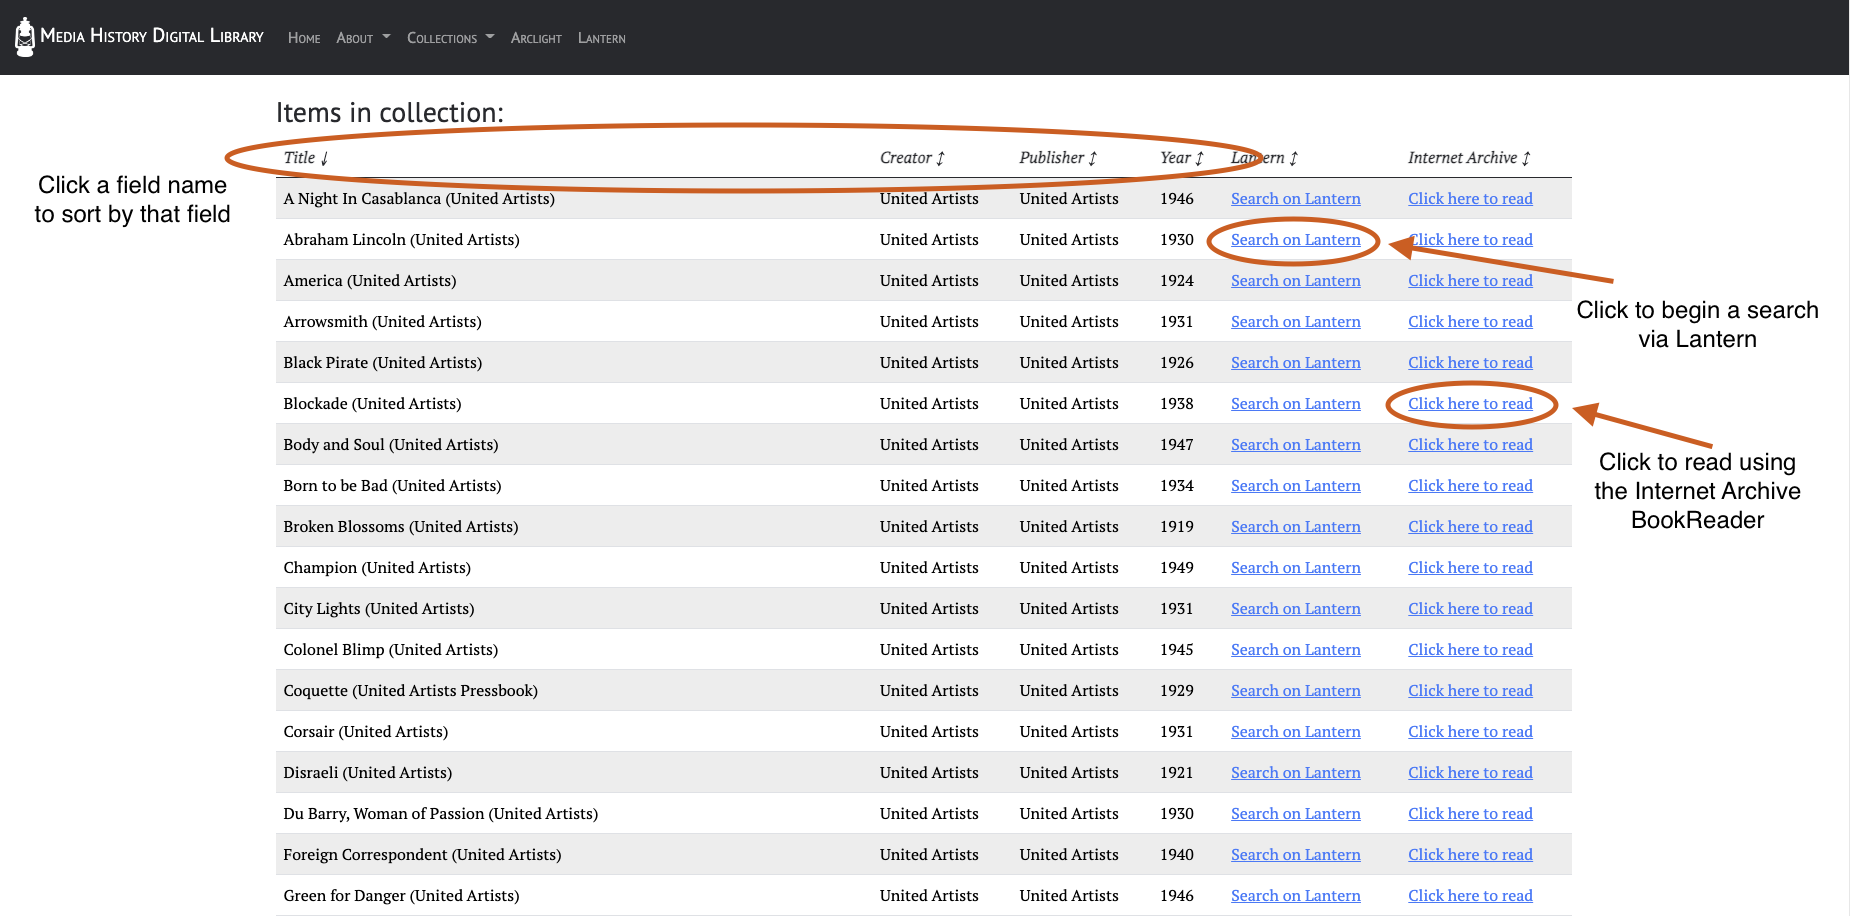Search on Lantern for Broken Blossoms
The image size is (1850, 916).
(1295, 527)
